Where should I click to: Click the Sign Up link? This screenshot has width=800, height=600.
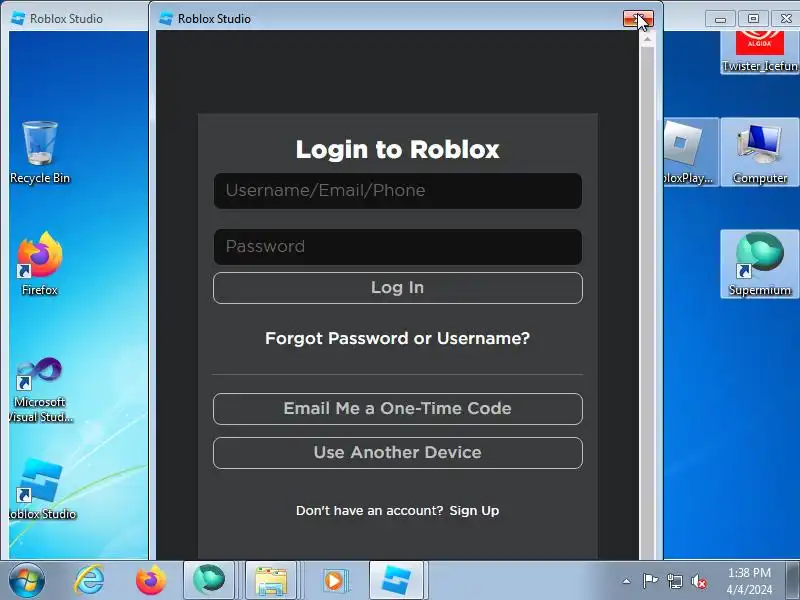pos(474,511)
